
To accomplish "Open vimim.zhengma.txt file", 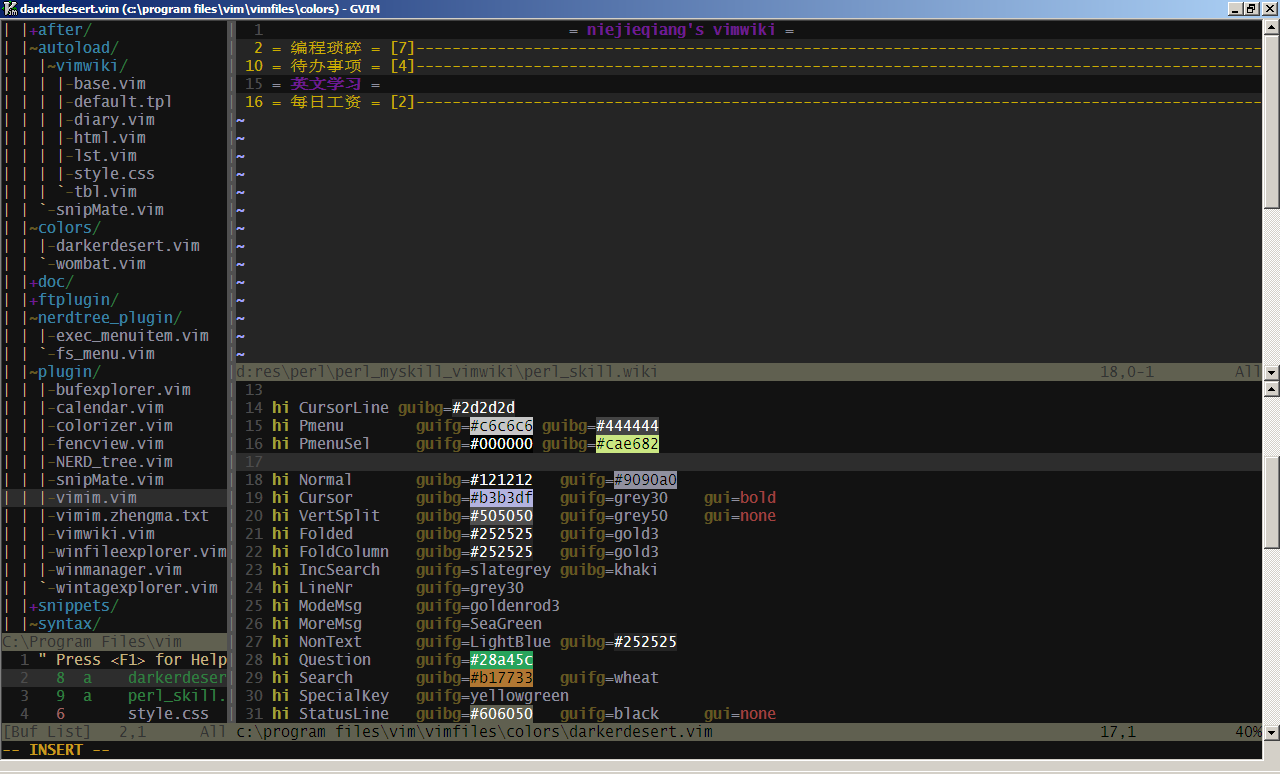I will pyautogui.click(x=132, y=516).
